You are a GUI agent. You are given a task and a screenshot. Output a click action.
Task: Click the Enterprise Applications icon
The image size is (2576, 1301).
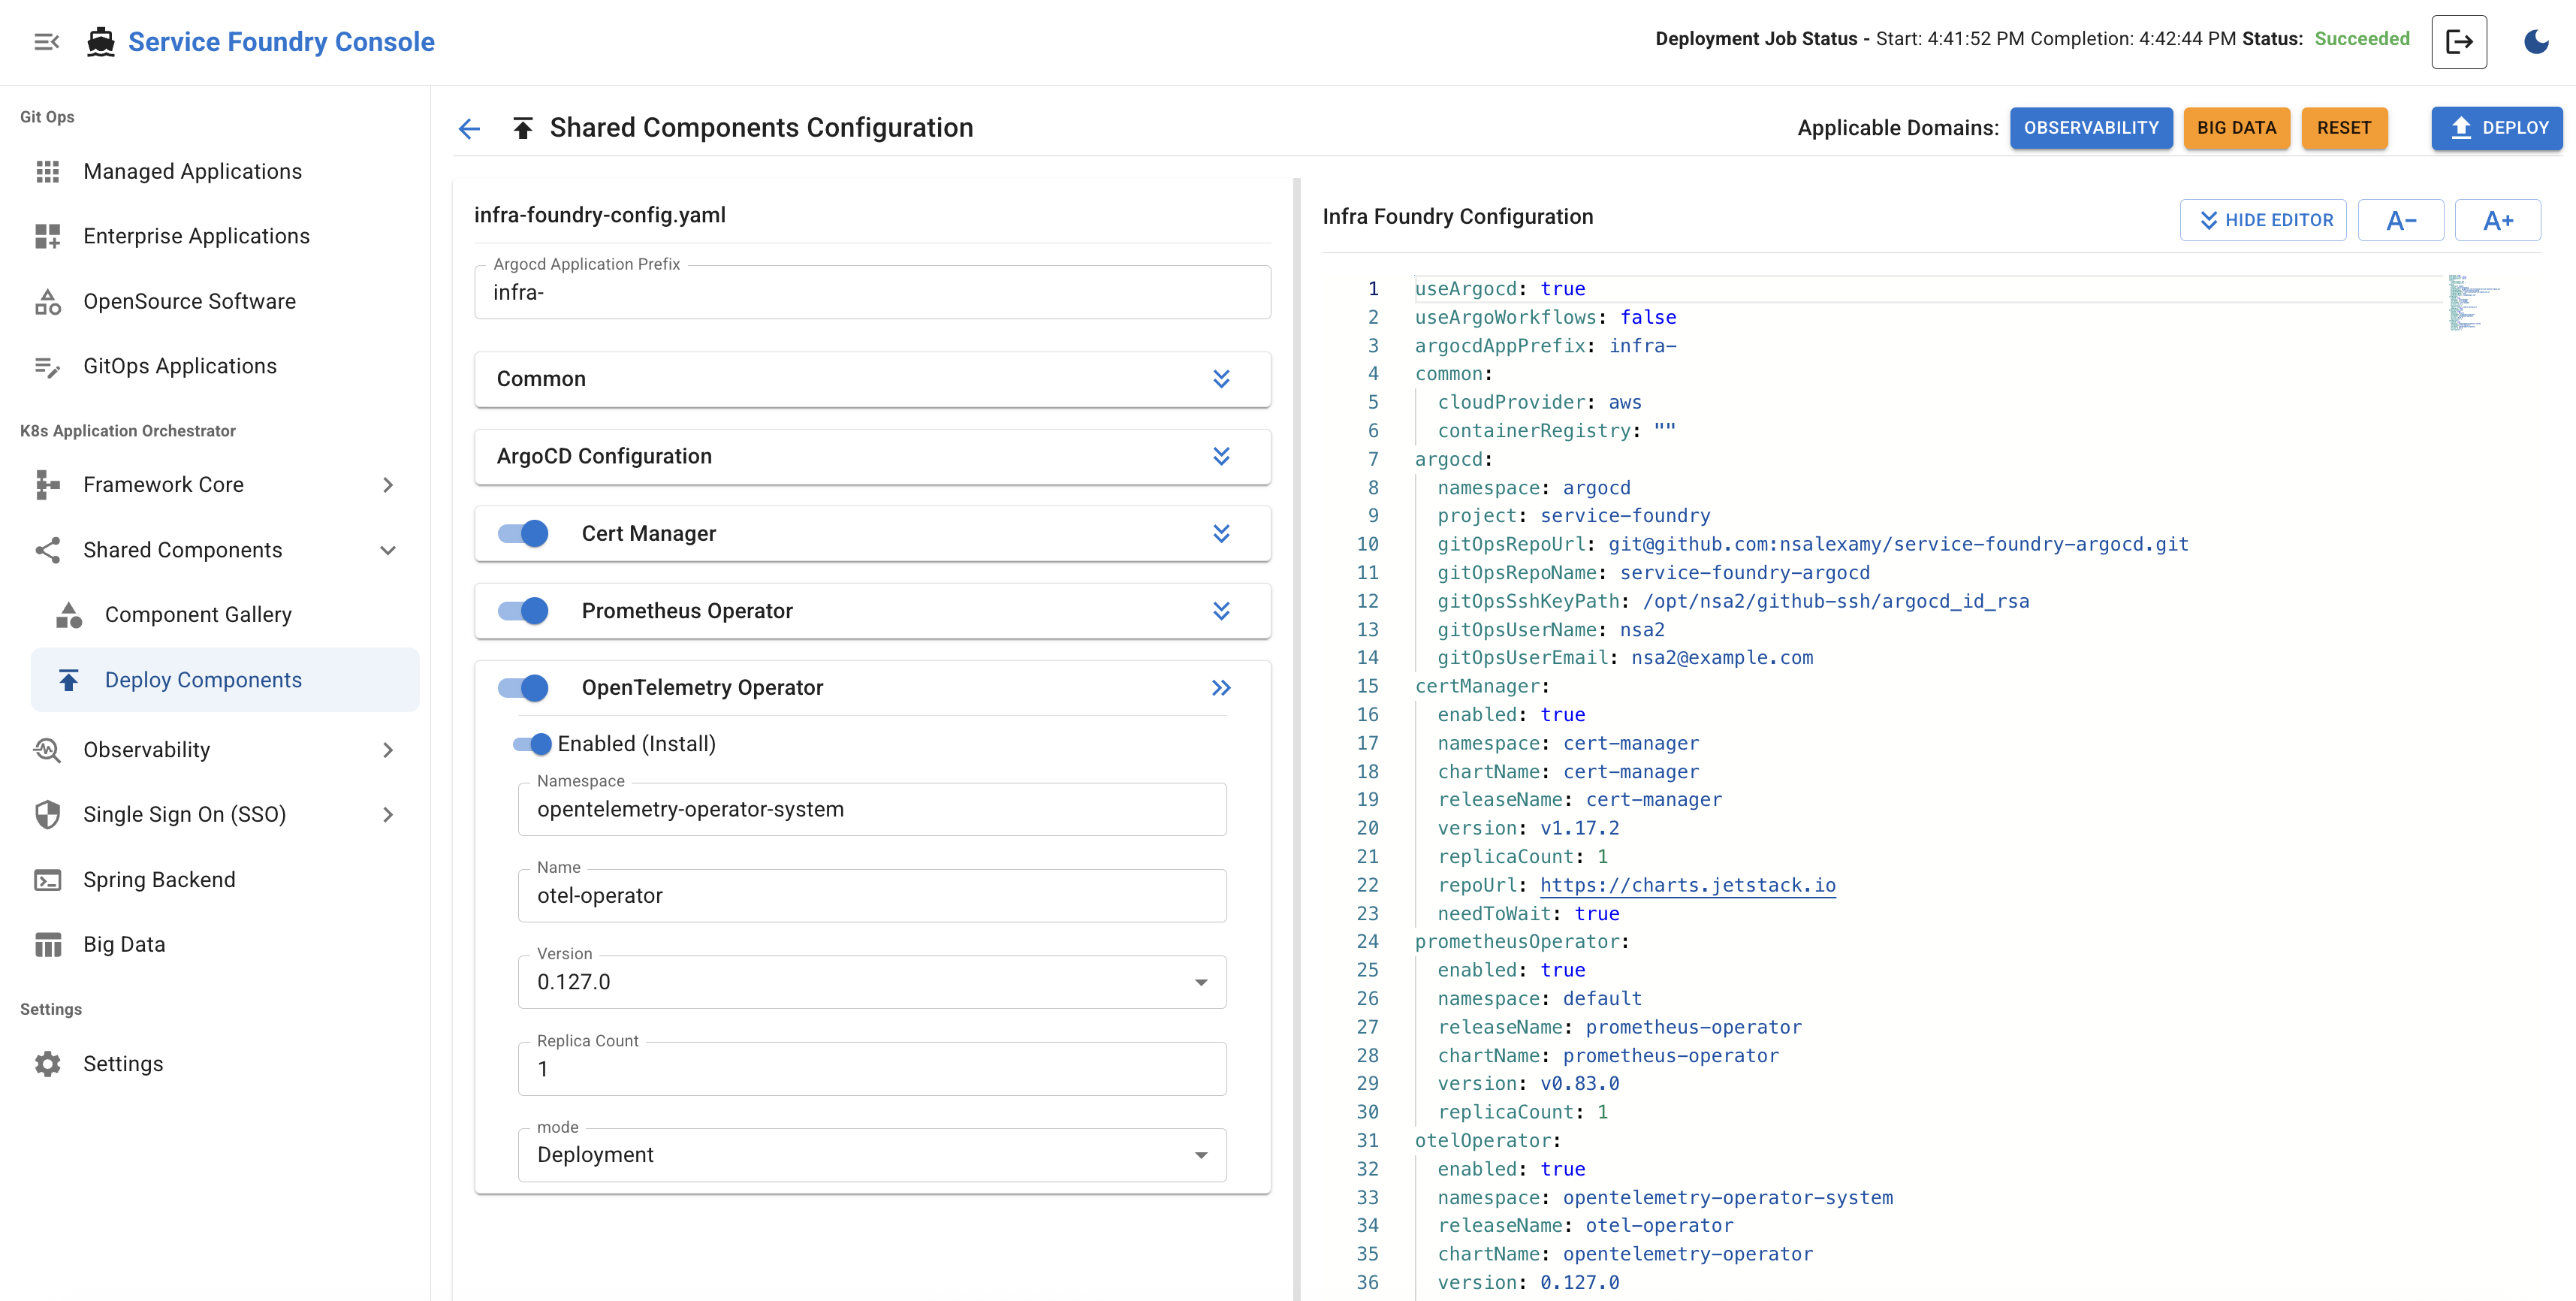pyautogui.click(x=48, y=236)
